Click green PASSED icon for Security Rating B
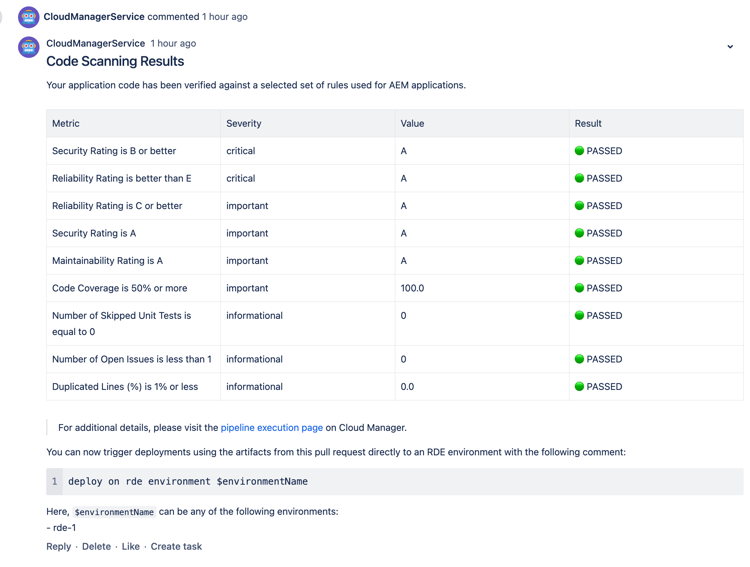The image size is (750, 567). click(x=579, y=151)
